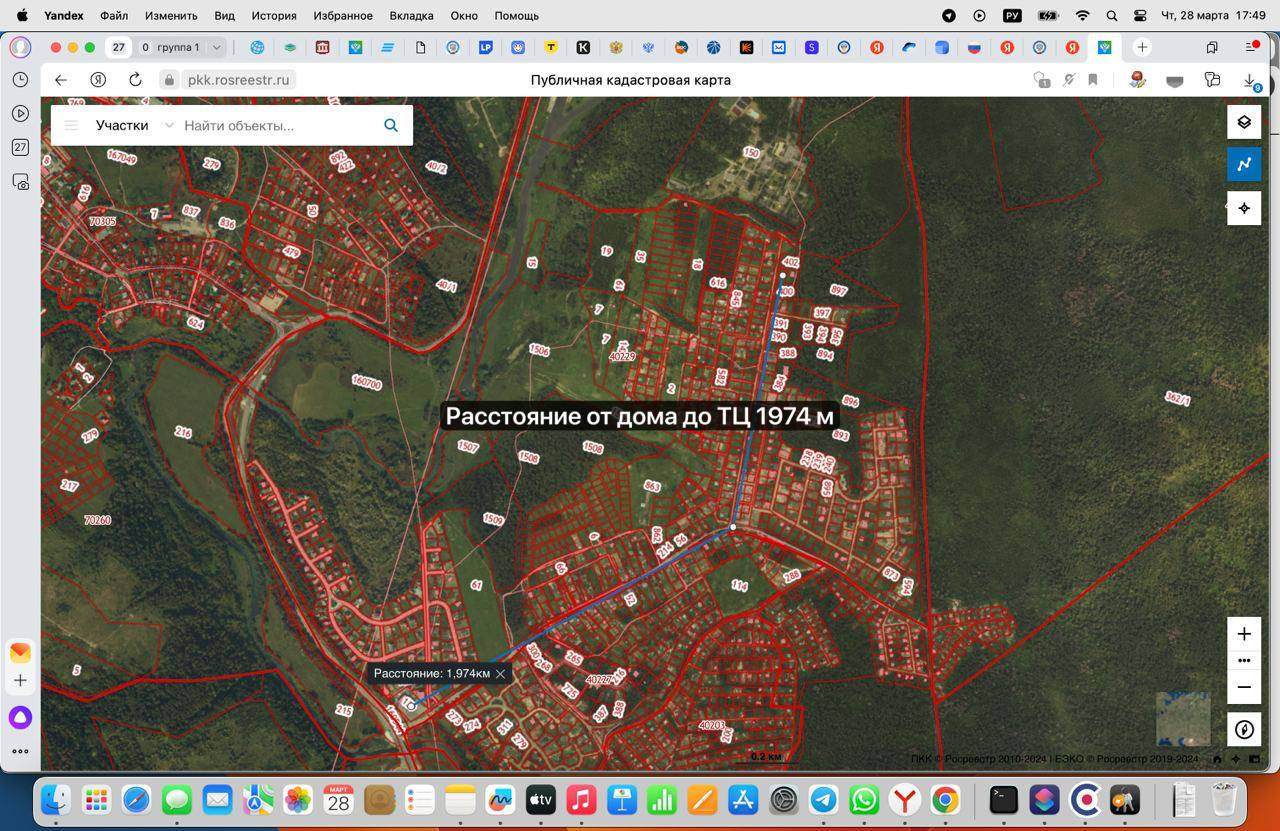1280x831 pixels.
Task: Reset map orientation with compass button
Action: (1244, 729)
